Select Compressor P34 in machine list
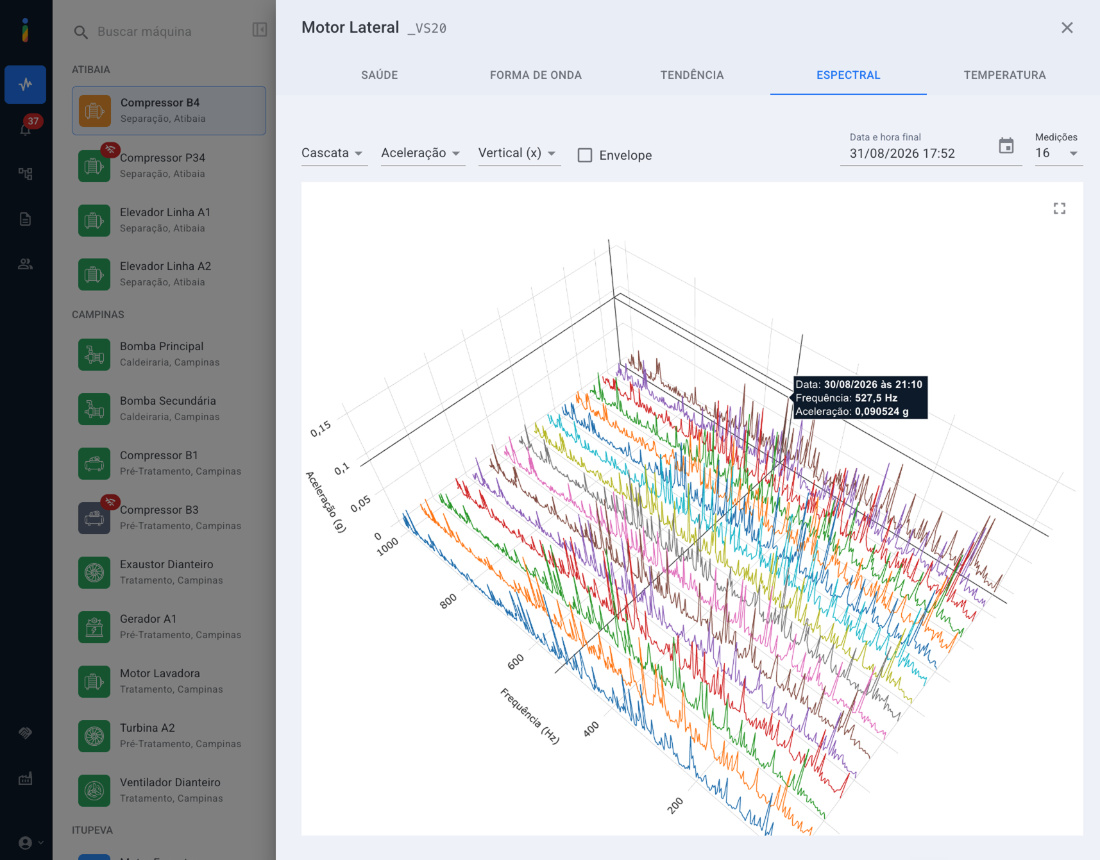Viewport: 1100px width, 860px height. (168, 166)
